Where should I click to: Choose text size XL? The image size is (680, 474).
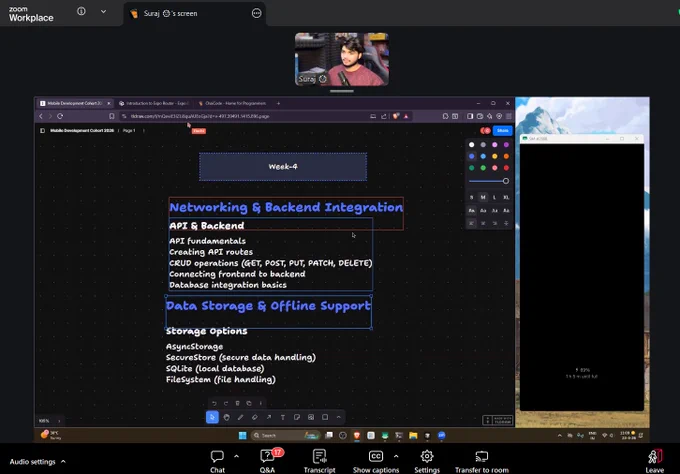point(506,197)
